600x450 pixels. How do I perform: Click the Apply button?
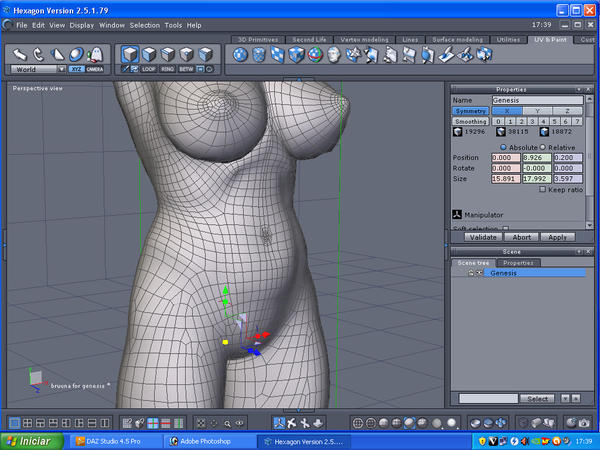click(558, 237)
